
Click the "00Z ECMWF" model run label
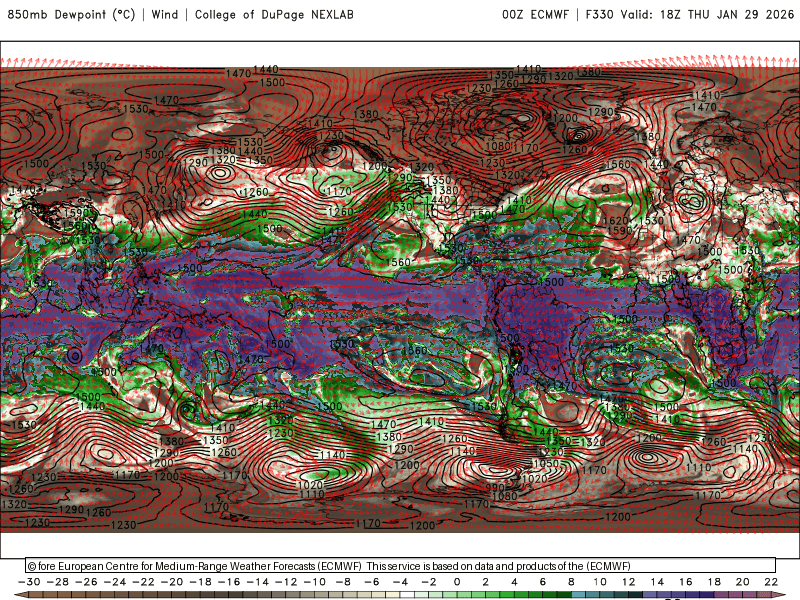click(535, 14)
